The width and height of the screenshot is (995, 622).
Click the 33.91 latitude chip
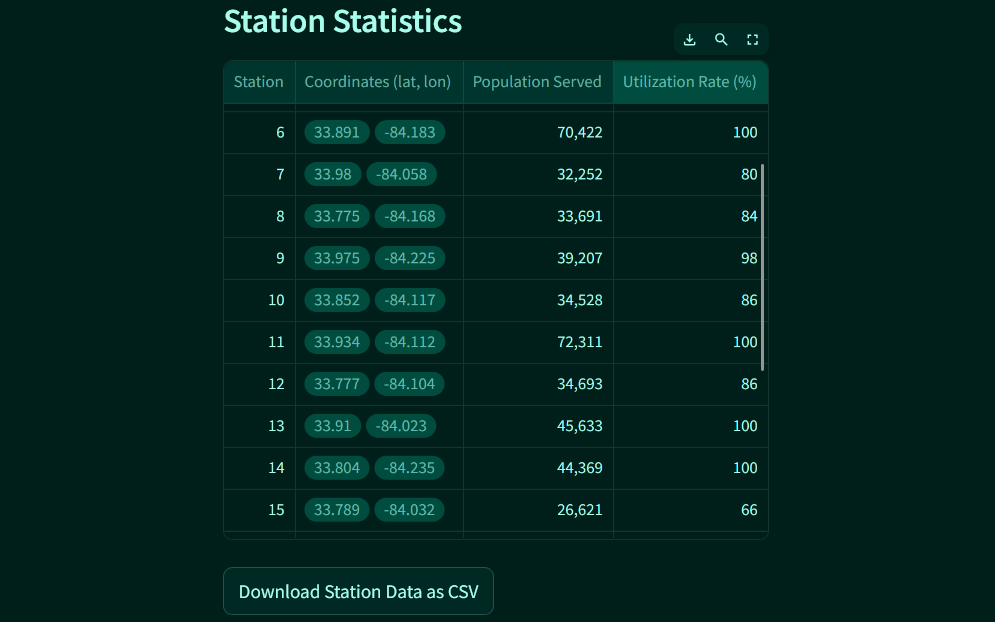(x=333, y=425)
